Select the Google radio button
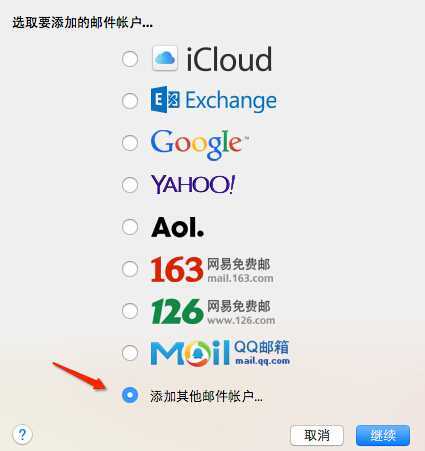 pos(130,143)
